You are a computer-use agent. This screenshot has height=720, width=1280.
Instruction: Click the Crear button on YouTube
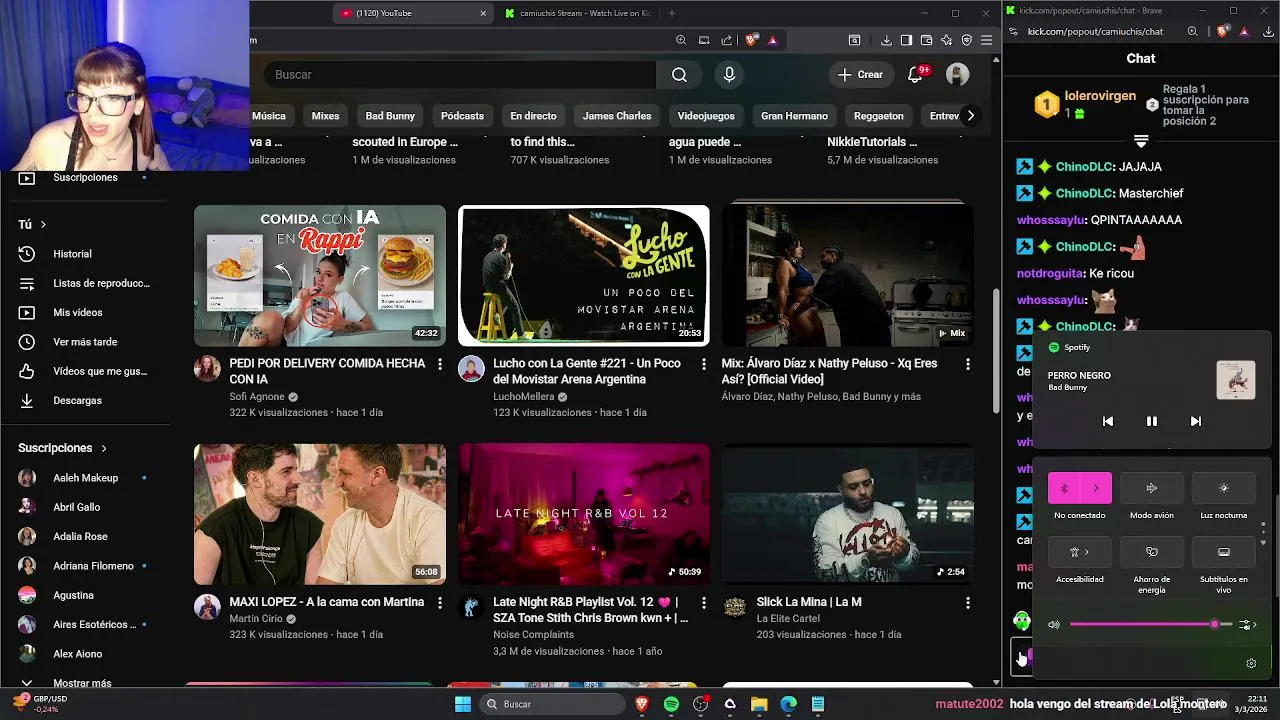tap(860, 75)
